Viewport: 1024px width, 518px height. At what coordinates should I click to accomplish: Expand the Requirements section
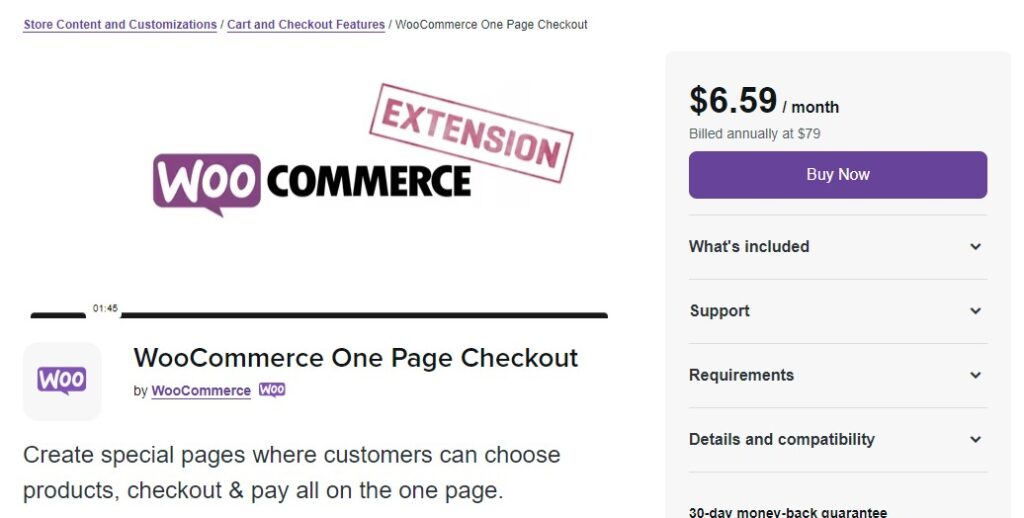[x=838, y=376]
